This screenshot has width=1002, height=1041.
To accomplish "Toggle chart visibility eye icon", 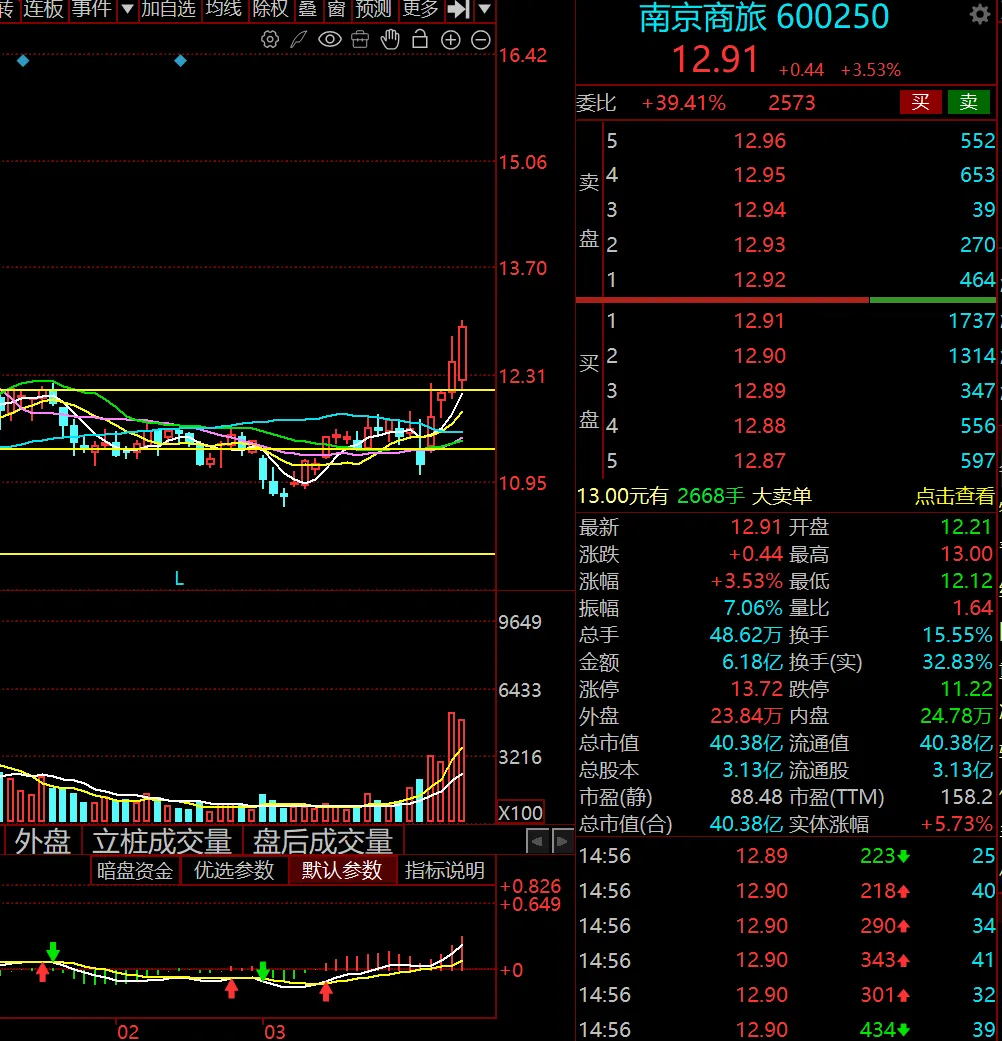I will (x=329, y=40).
